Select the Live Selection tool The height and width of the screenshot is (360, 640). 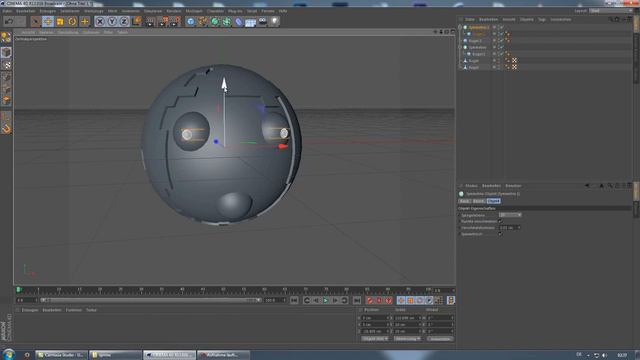36,21
